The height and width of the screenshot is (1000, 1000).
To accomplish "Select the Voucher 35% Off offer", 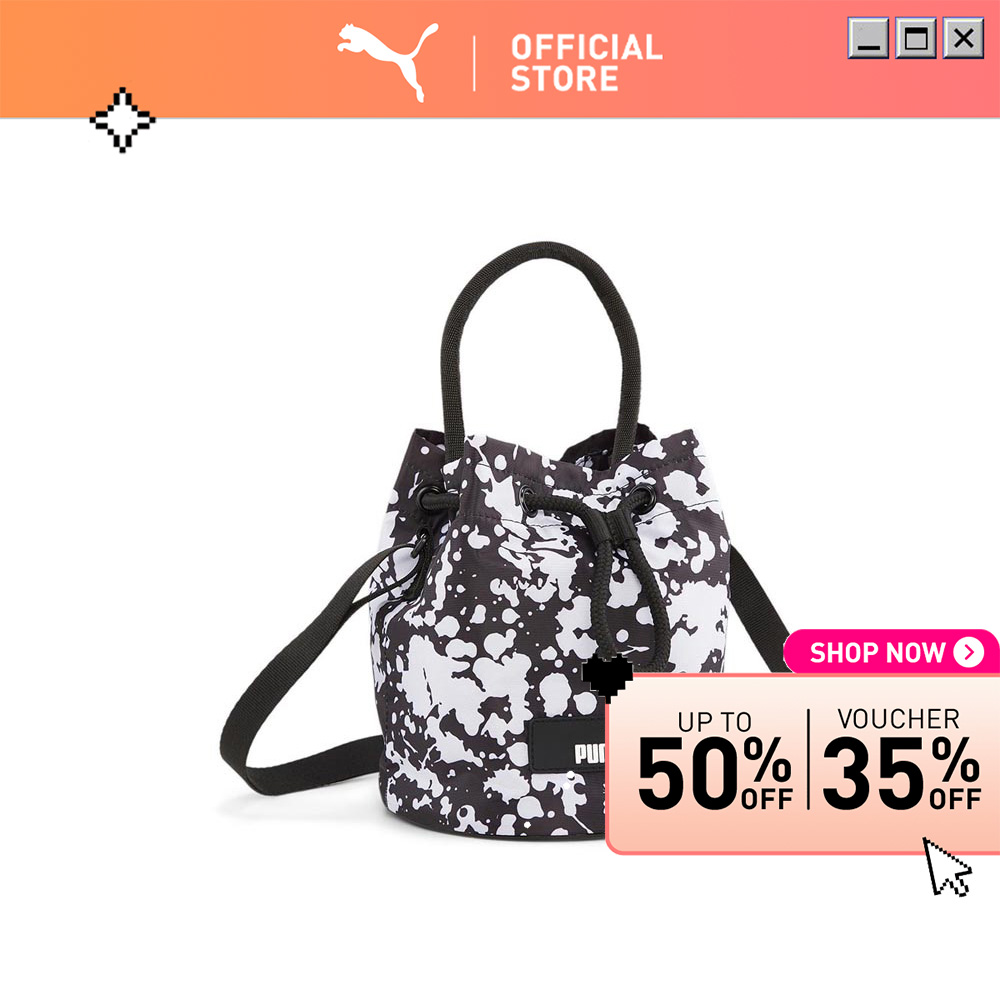I will 901,759.
